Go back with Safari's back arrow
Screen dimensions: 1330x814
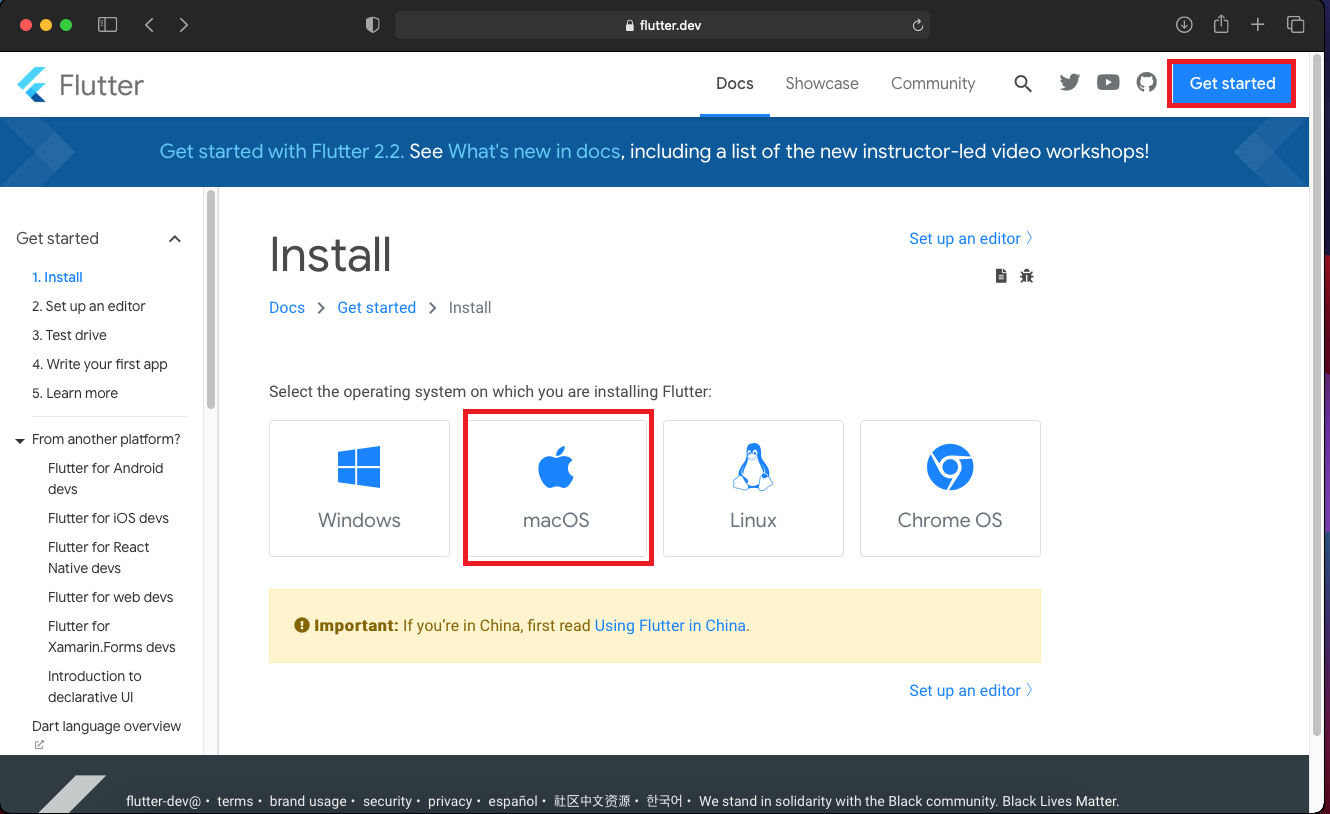tap(149, 25)
